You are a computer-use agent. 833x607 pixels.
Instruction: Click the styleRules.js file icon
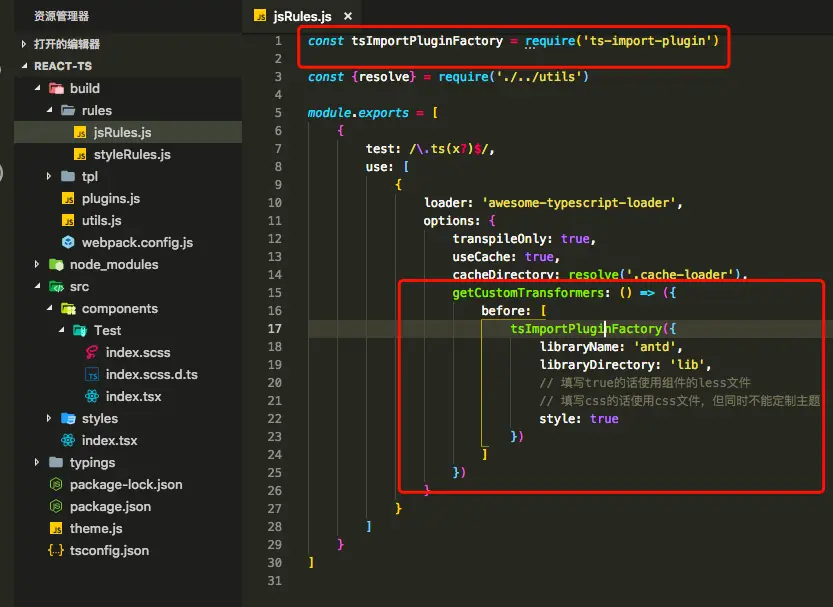[x=80, y=155]
